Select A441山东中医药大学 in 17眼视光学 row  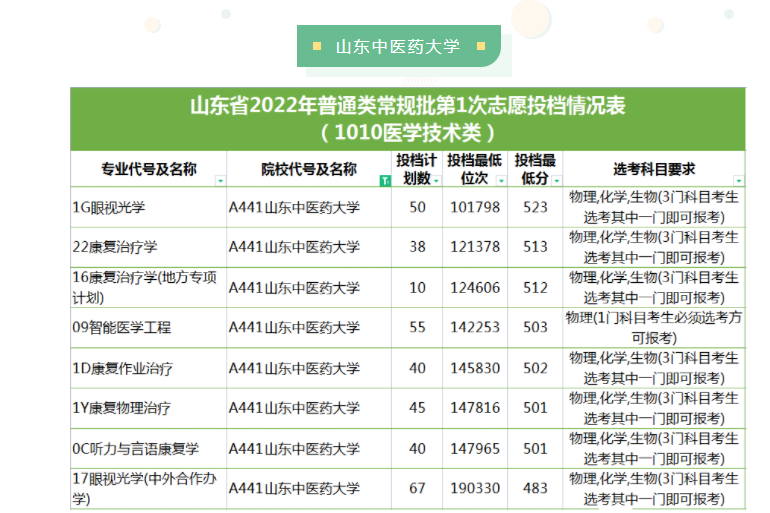point(294,488)
